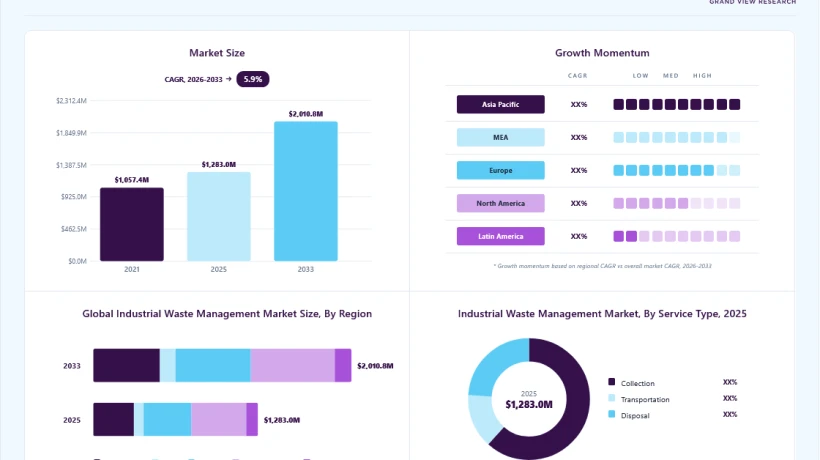Viewport: 820px width, 460px height.
Task: Click the $925.0M y-axis label
Action: pos(74,197)
